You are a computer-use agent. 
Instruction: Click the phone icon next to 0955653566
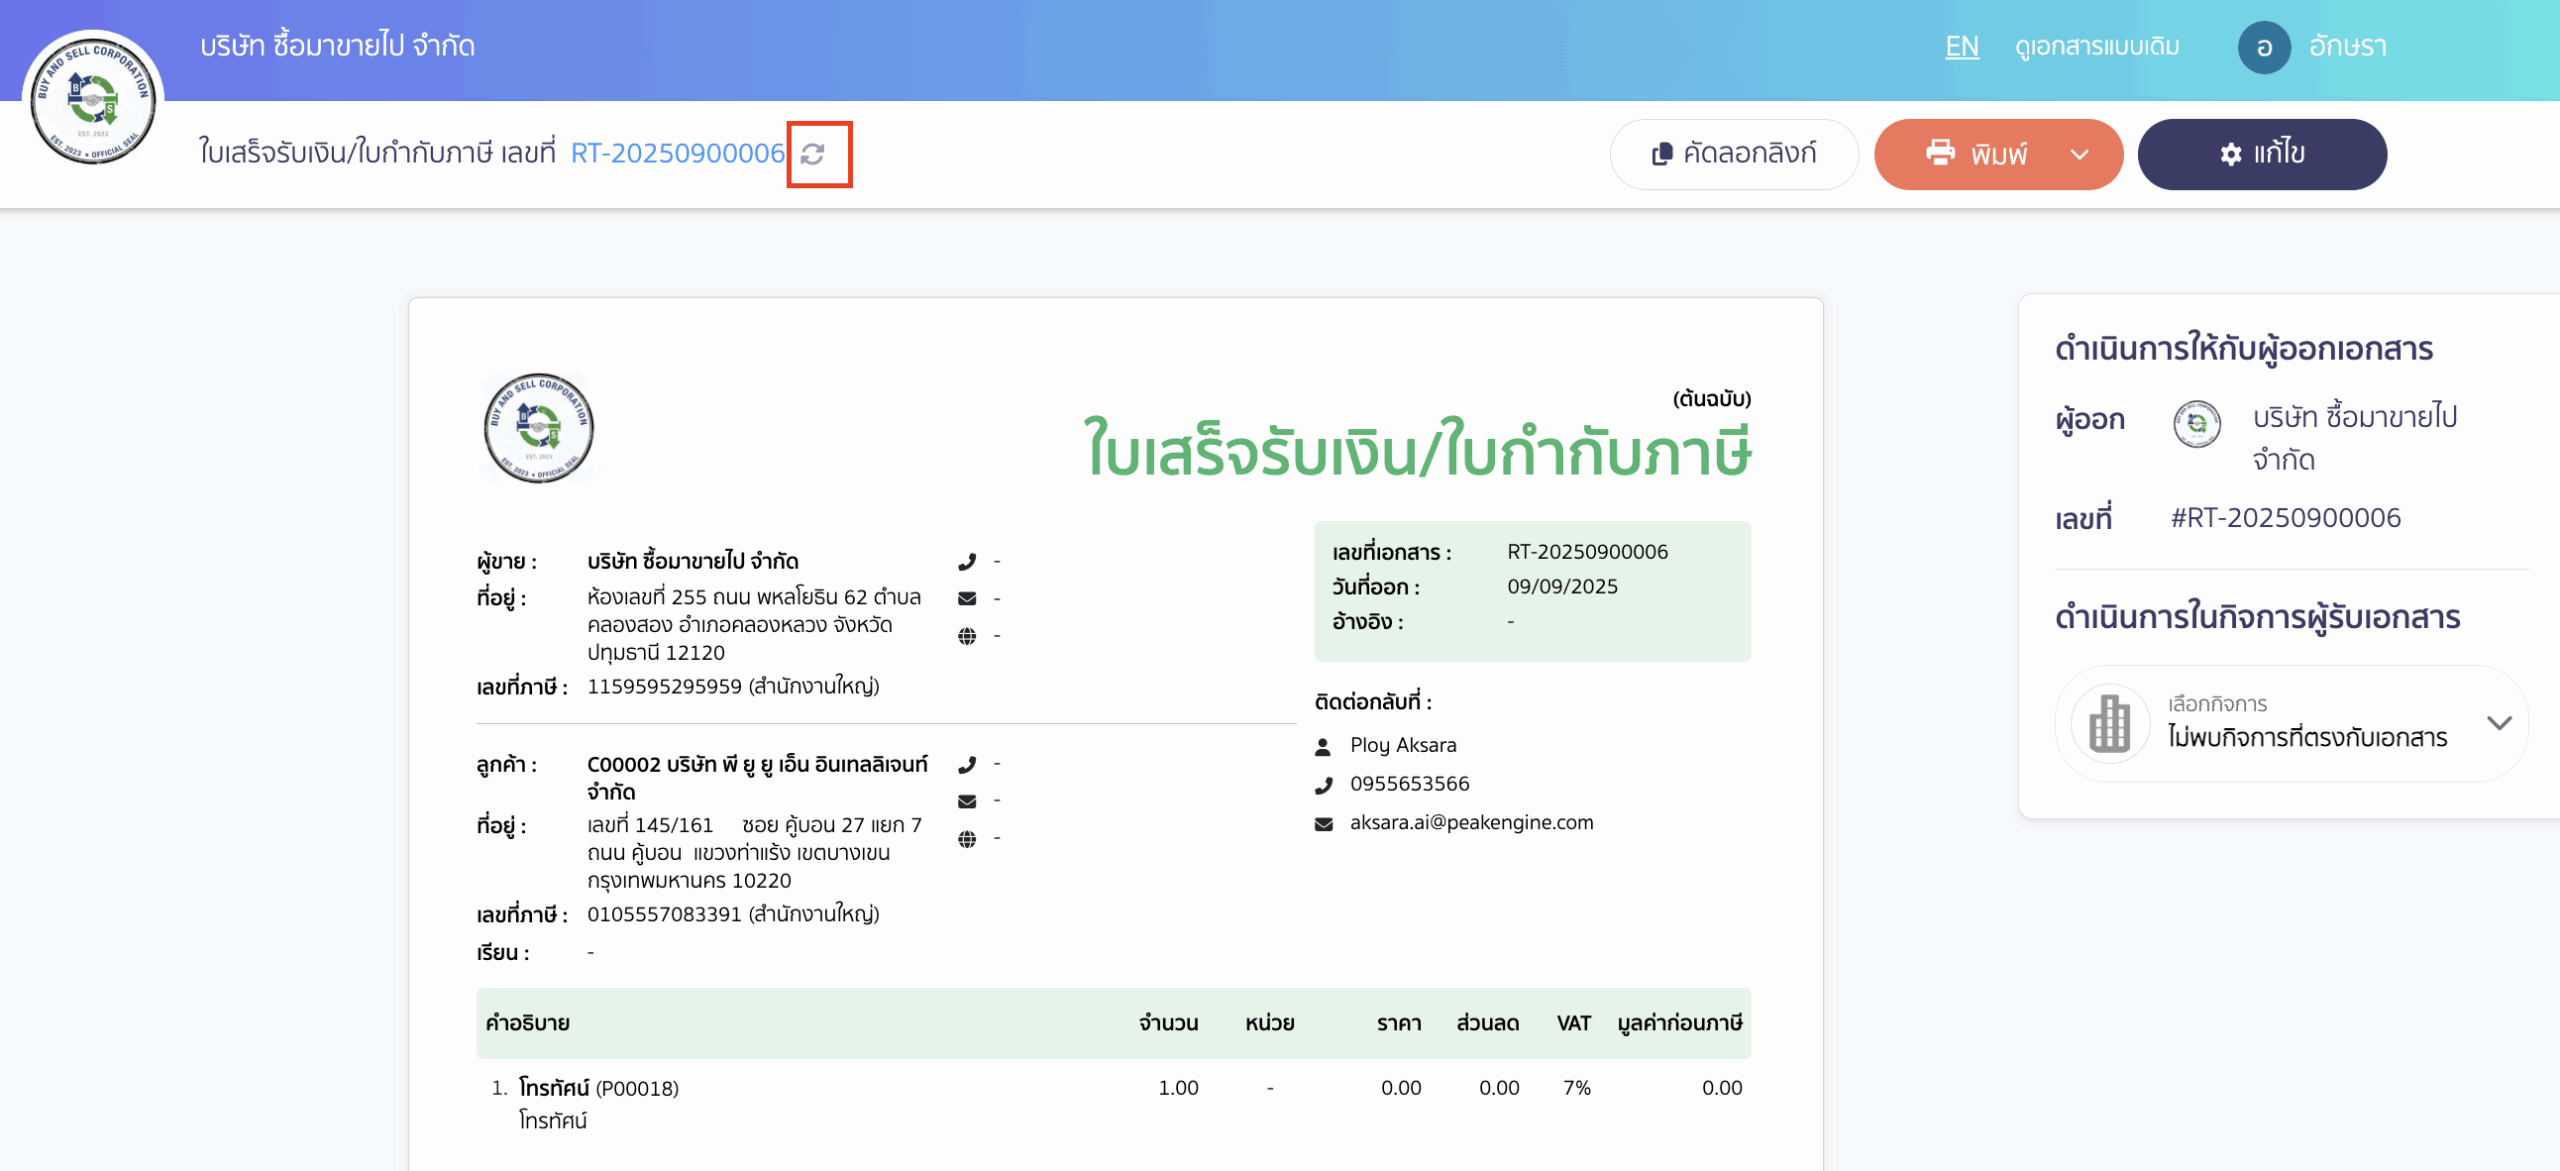point(1322,783)
